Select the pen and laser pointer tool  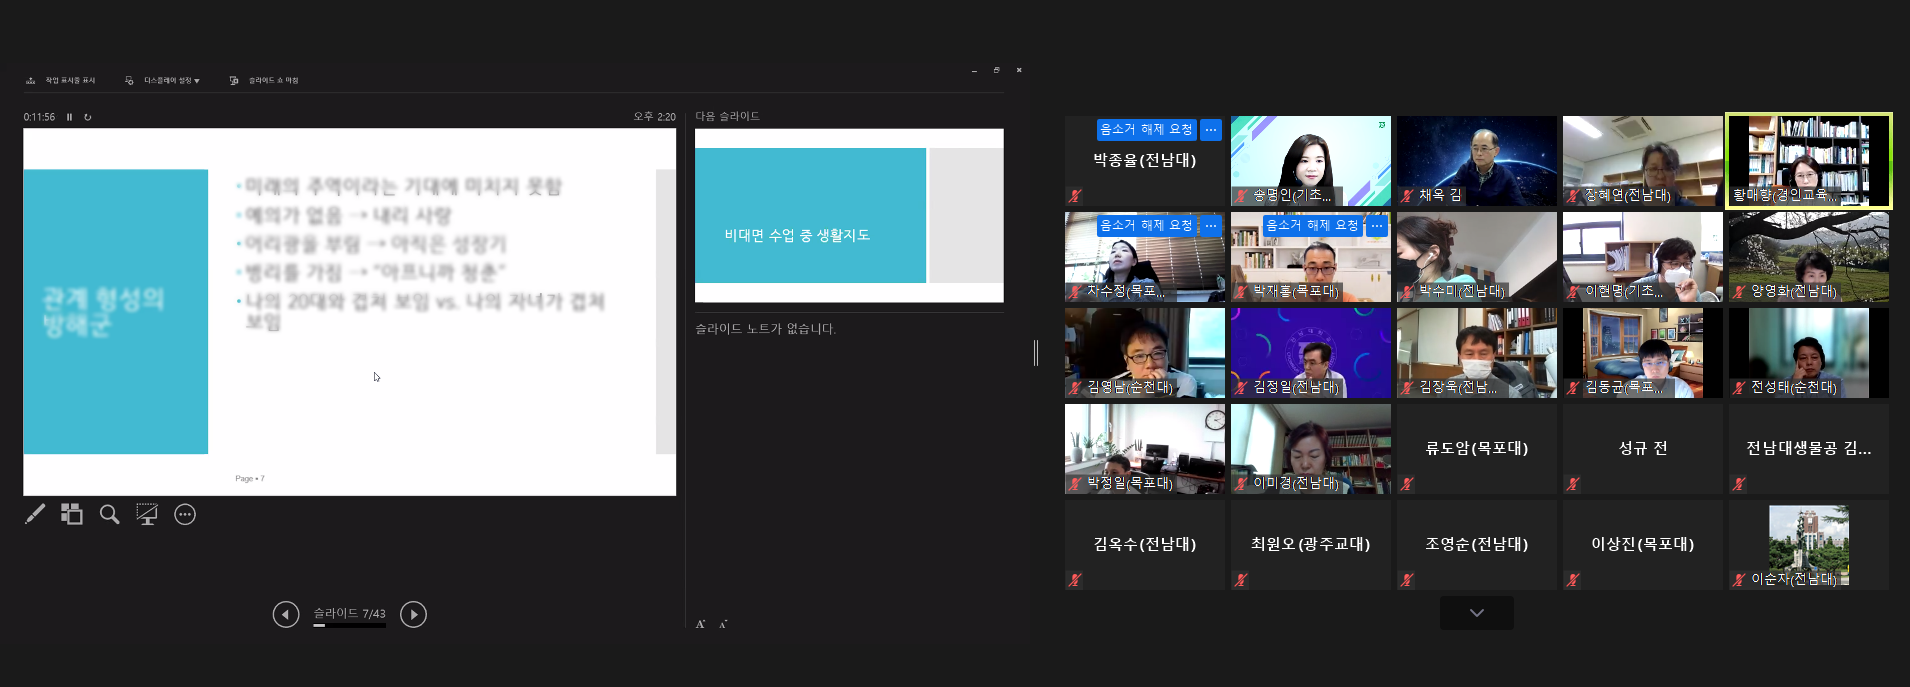(35, 514)
